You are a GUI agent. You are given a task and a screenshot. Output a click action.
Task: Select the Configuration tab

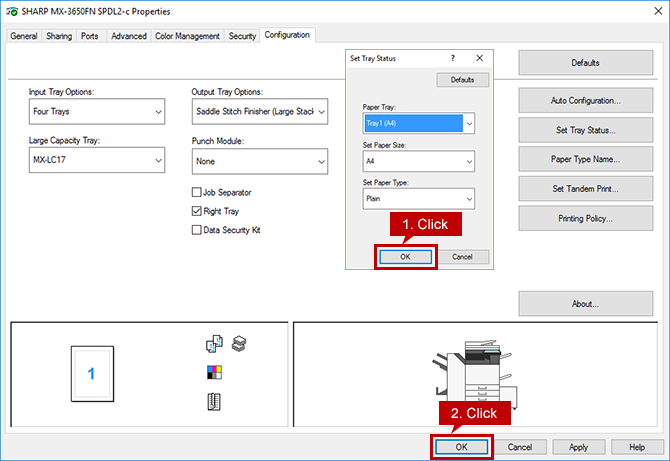(x=287, y=35)
